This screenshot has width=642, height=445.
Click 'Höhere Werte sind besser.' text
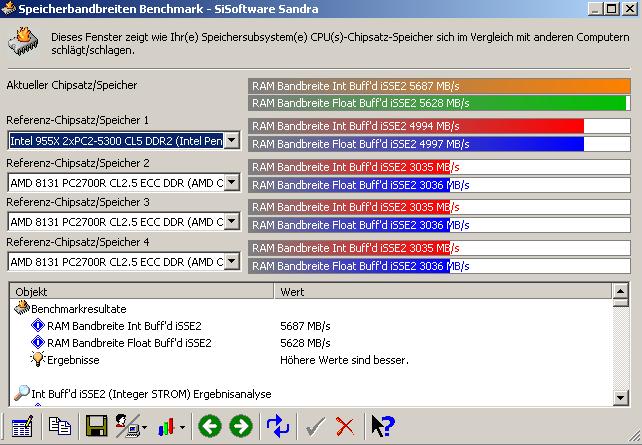coord(344,360)
